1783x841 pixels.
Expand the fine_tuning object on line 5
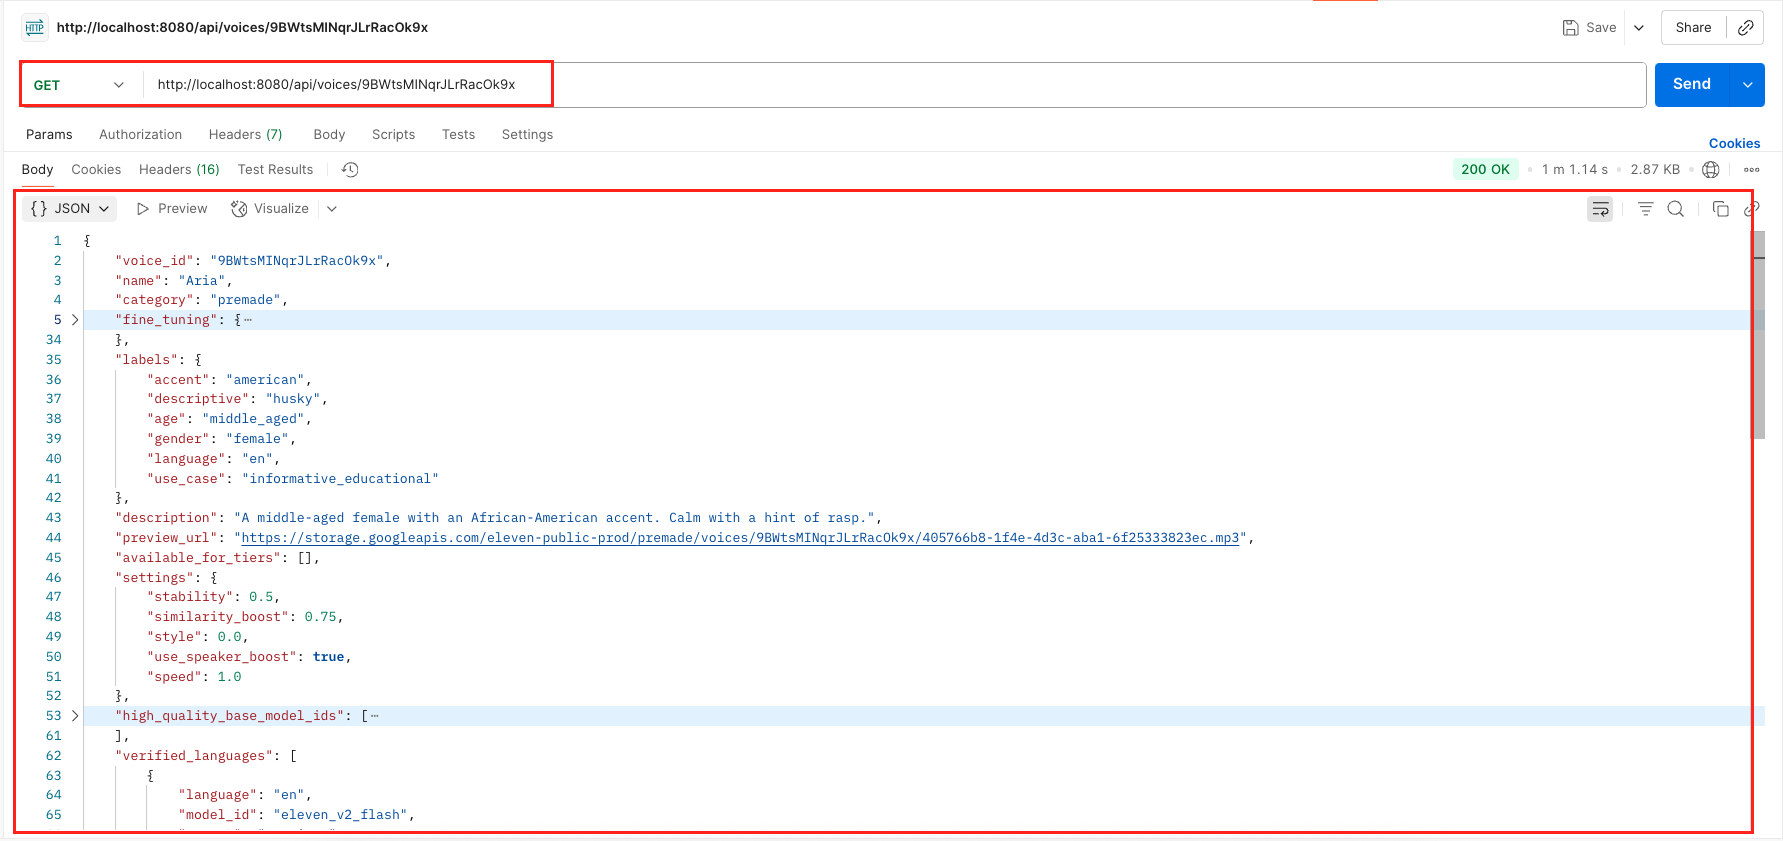(x=74, y=320)
